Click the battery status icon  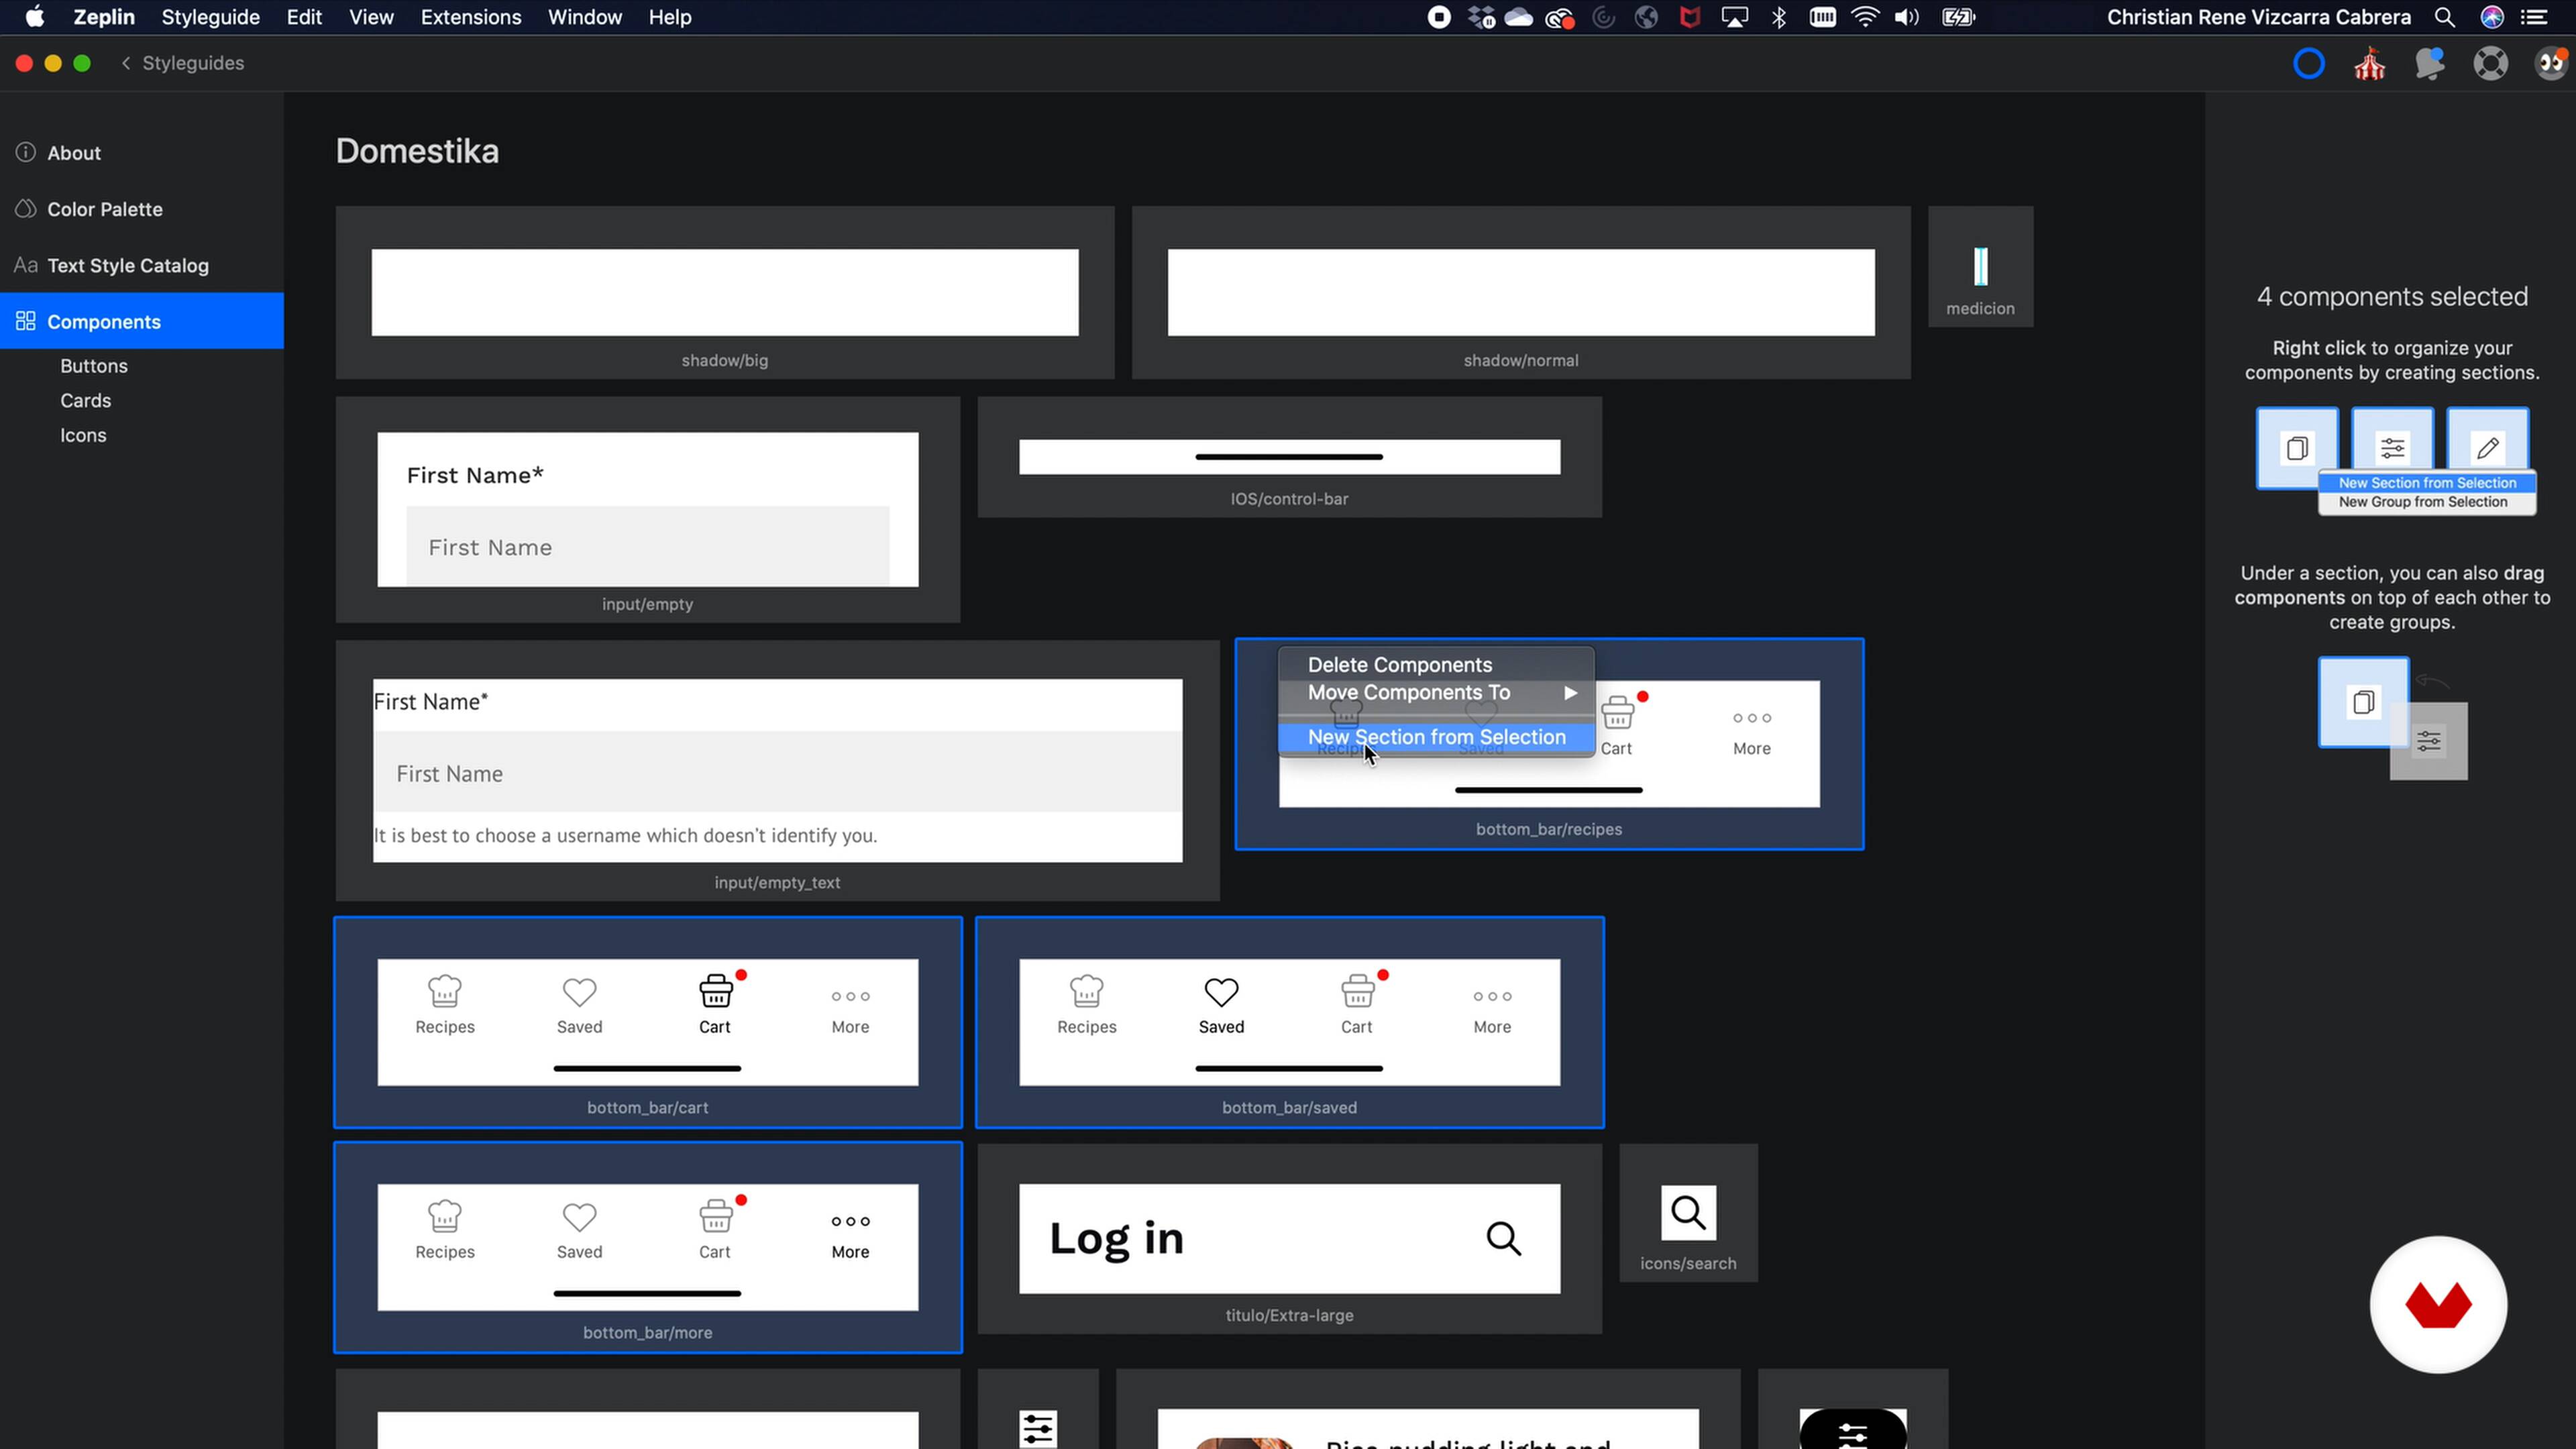point(1958,17)
